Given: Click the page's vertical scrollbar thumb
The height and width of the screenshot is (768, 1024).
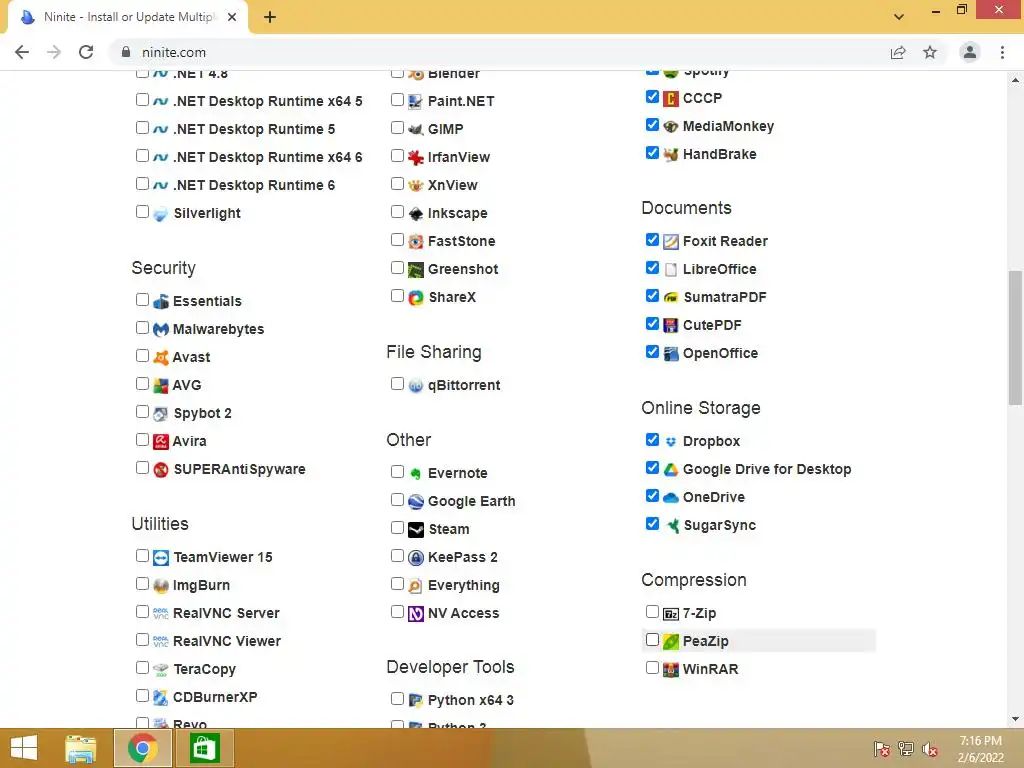Looking at the screenshot, I should click(x=1015, y=338).
